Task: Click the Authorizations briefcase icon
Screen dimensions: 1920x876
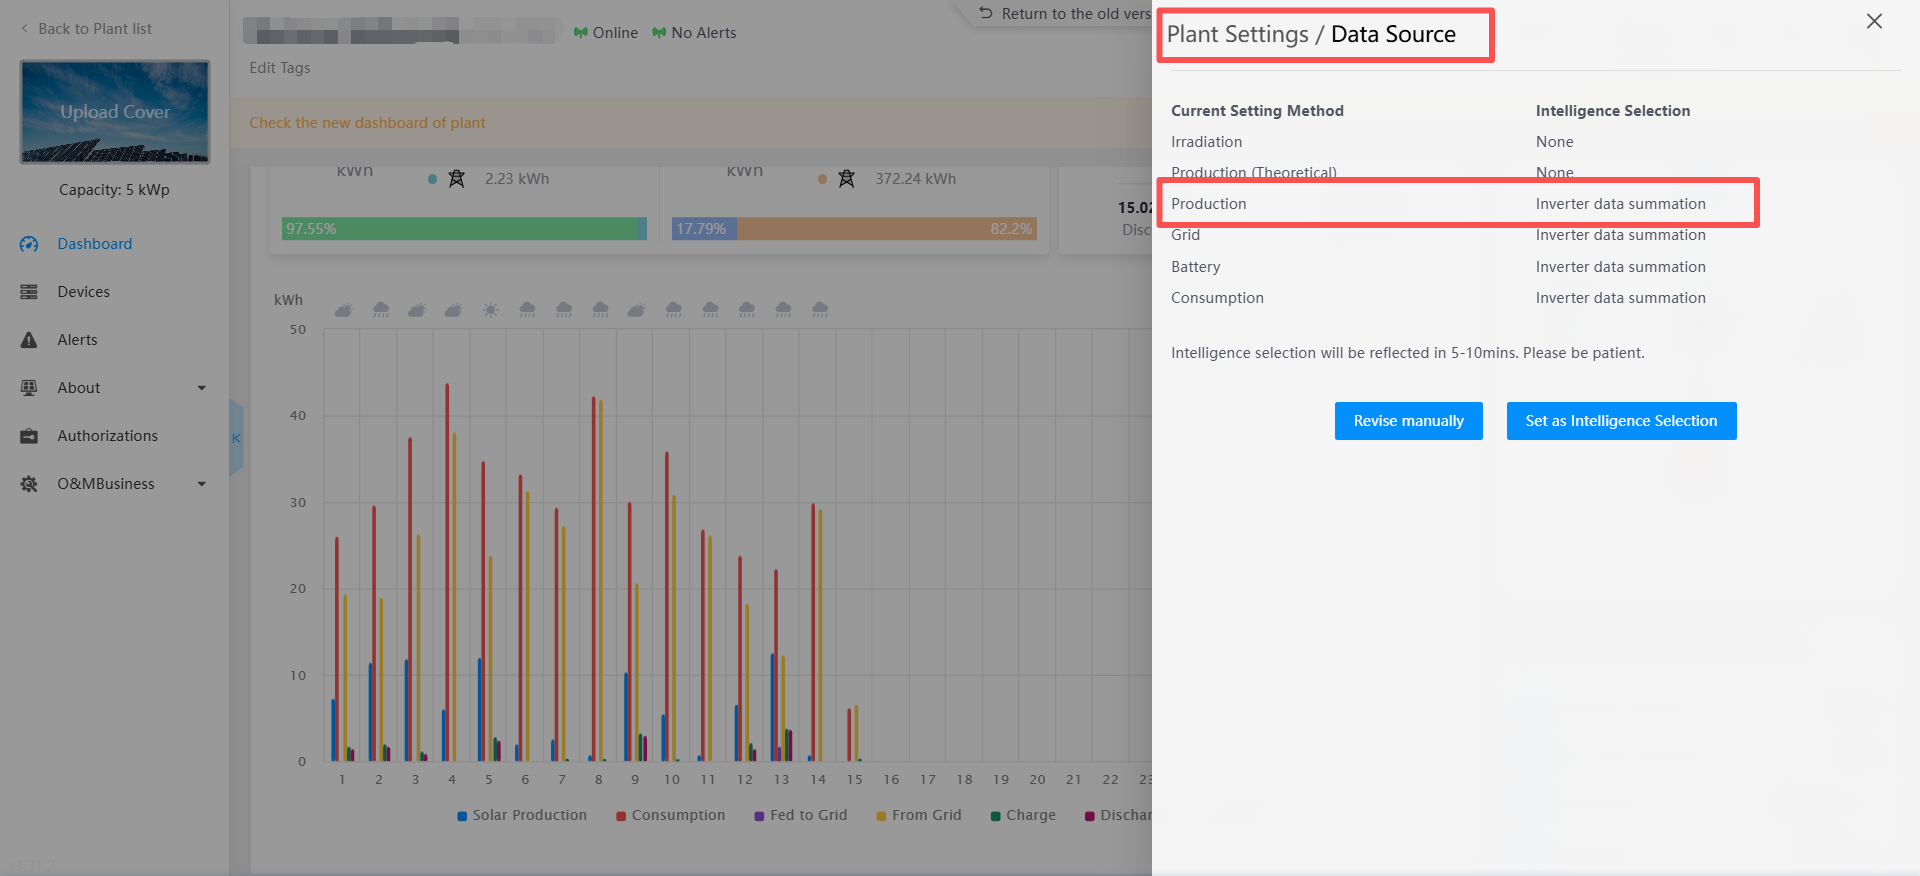Action: [x=29, y=436]
